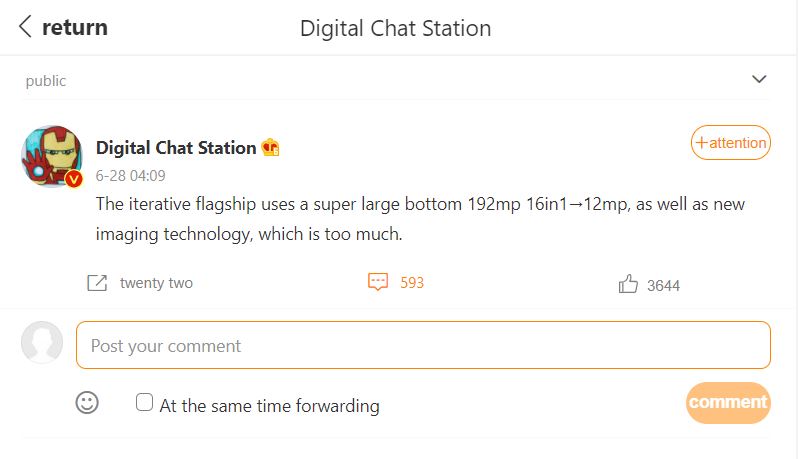
Task: Click the grey commenter avatar placeholder
Action: tap(42, 342)
